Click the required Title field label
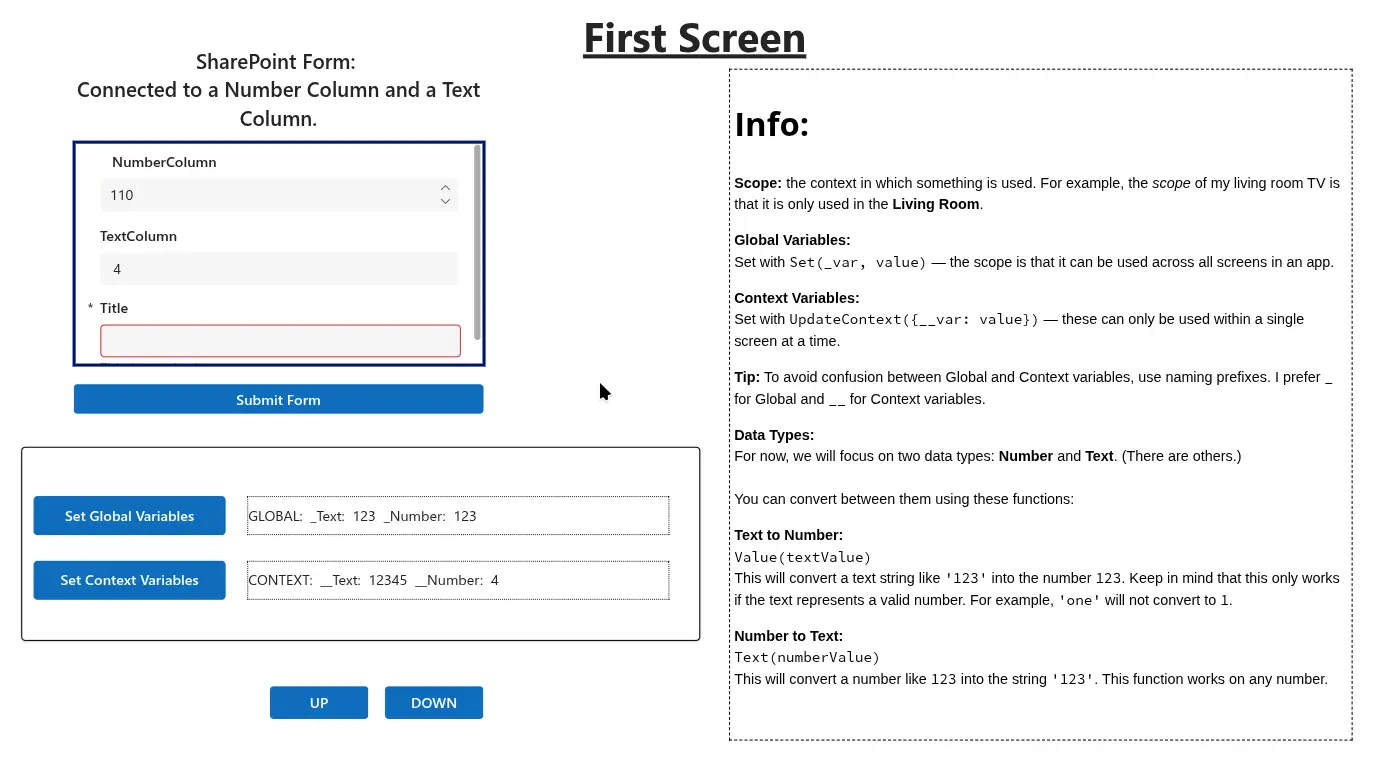The image size is (1378, 769). point(114,308)
